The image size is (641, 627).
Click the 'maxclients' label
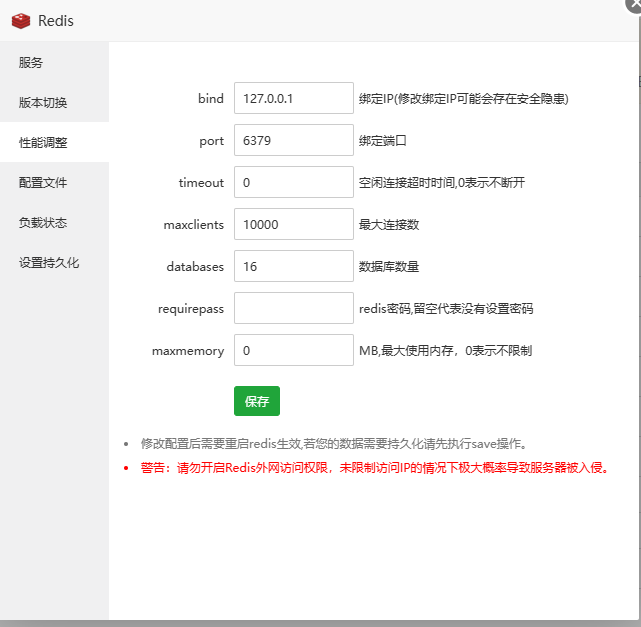[x=194, y=225]
